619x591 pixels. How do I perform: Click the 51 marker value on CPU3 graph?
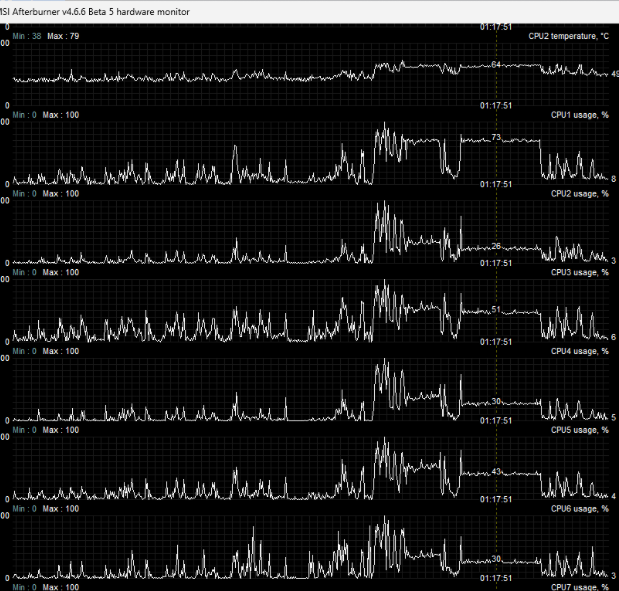pos(496,310)
